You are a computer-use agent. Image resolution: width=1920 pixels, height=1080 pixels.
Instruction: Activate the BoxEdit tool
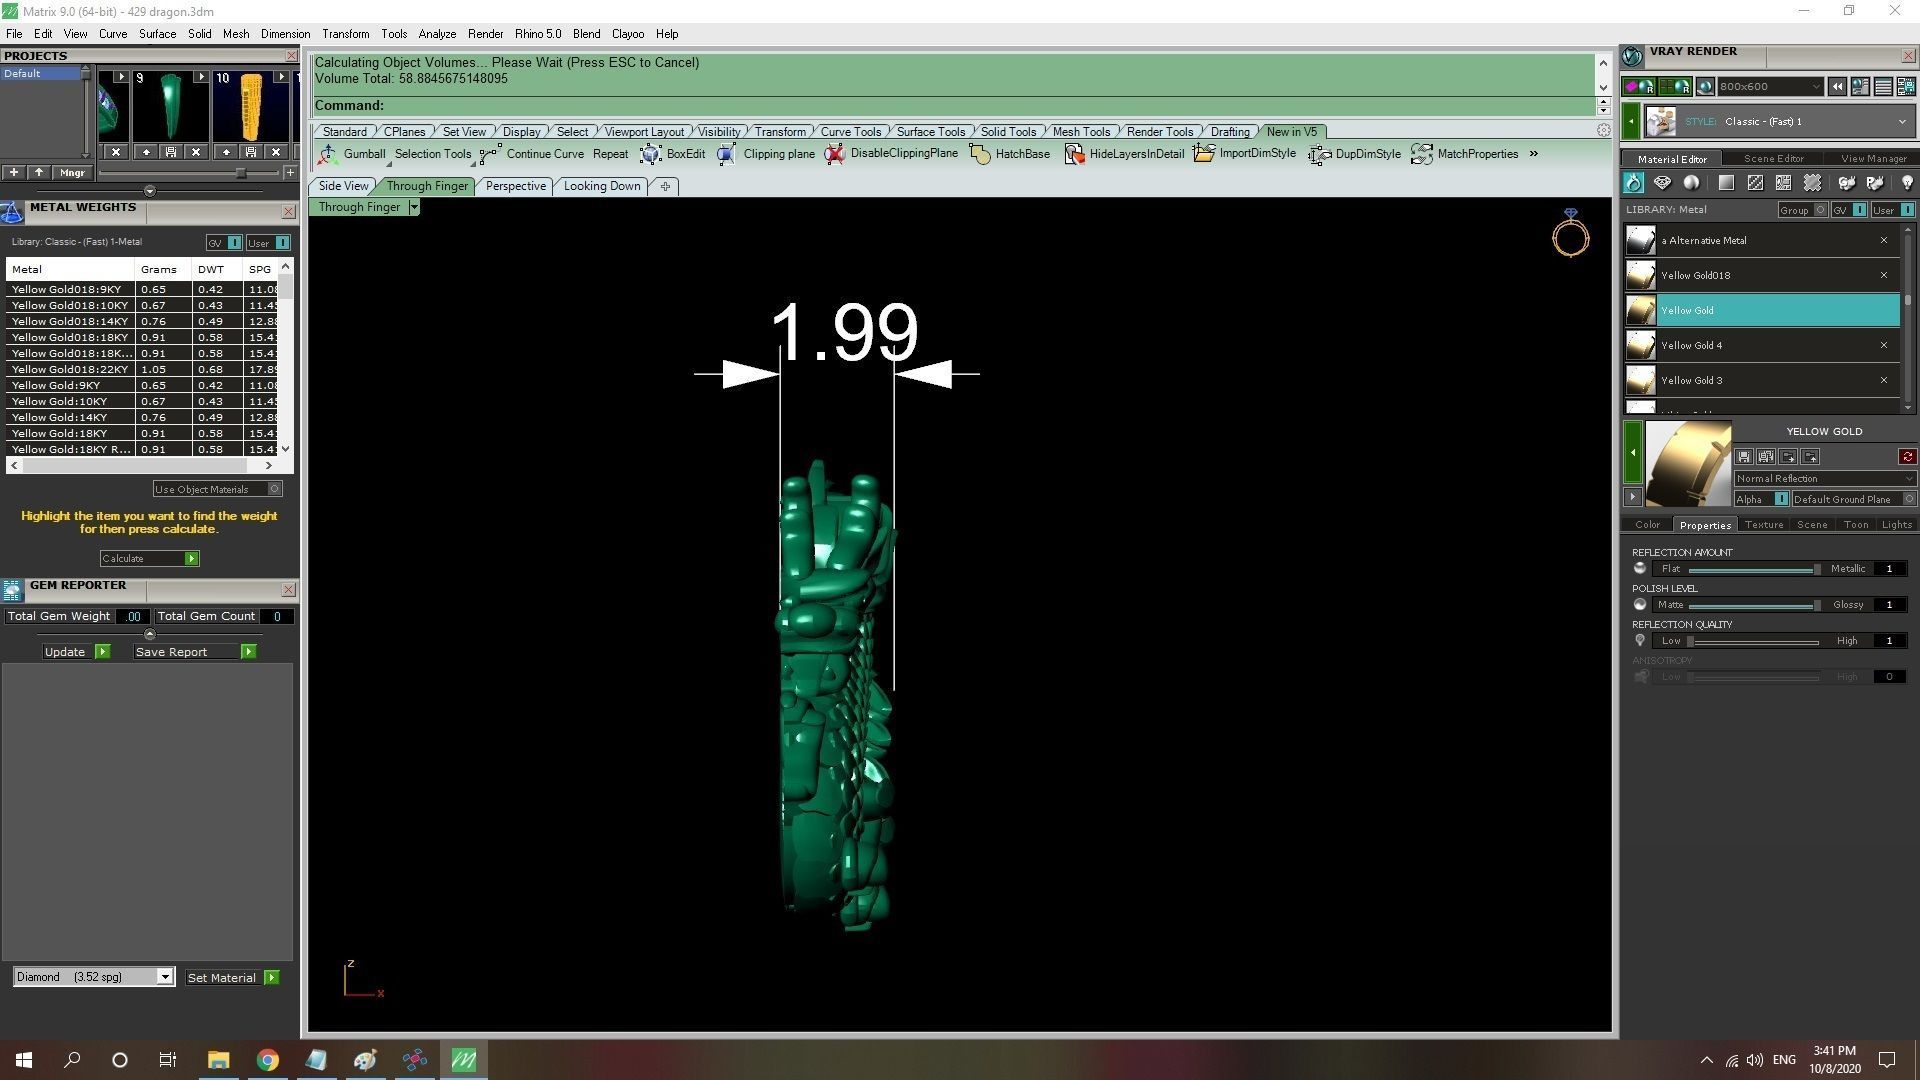point(651,154)
